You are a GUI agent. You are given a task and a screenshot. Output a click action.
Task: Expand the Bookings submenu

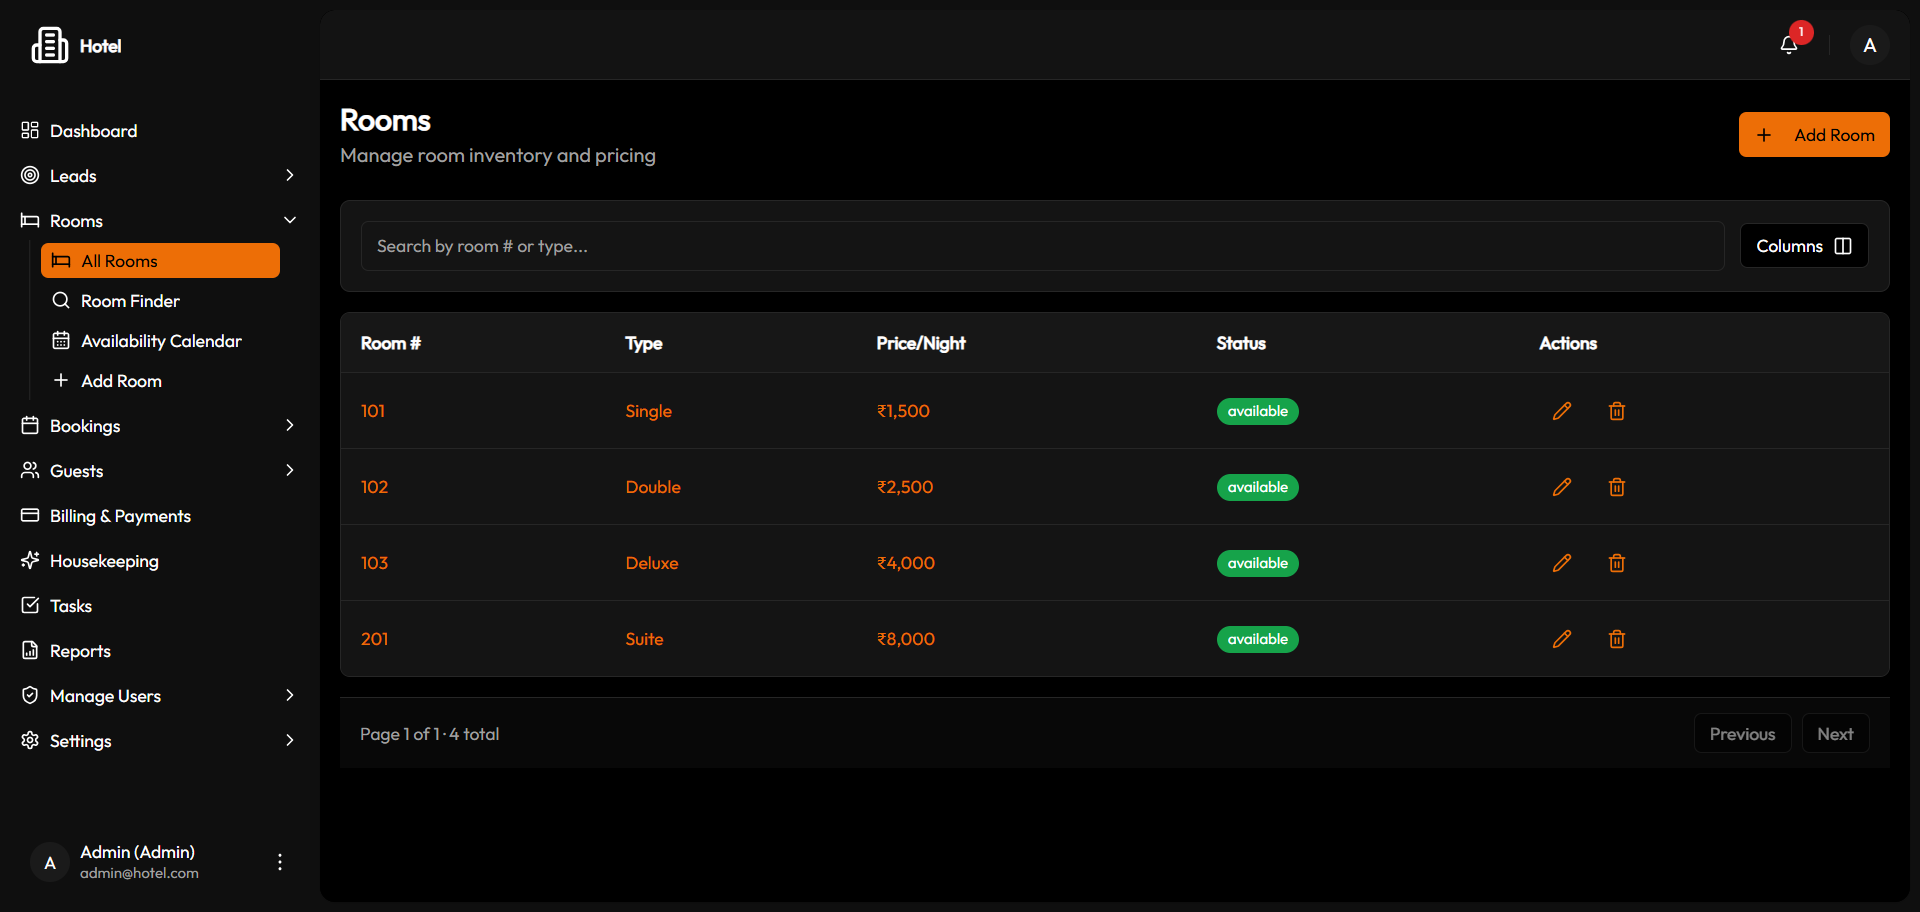289,426
